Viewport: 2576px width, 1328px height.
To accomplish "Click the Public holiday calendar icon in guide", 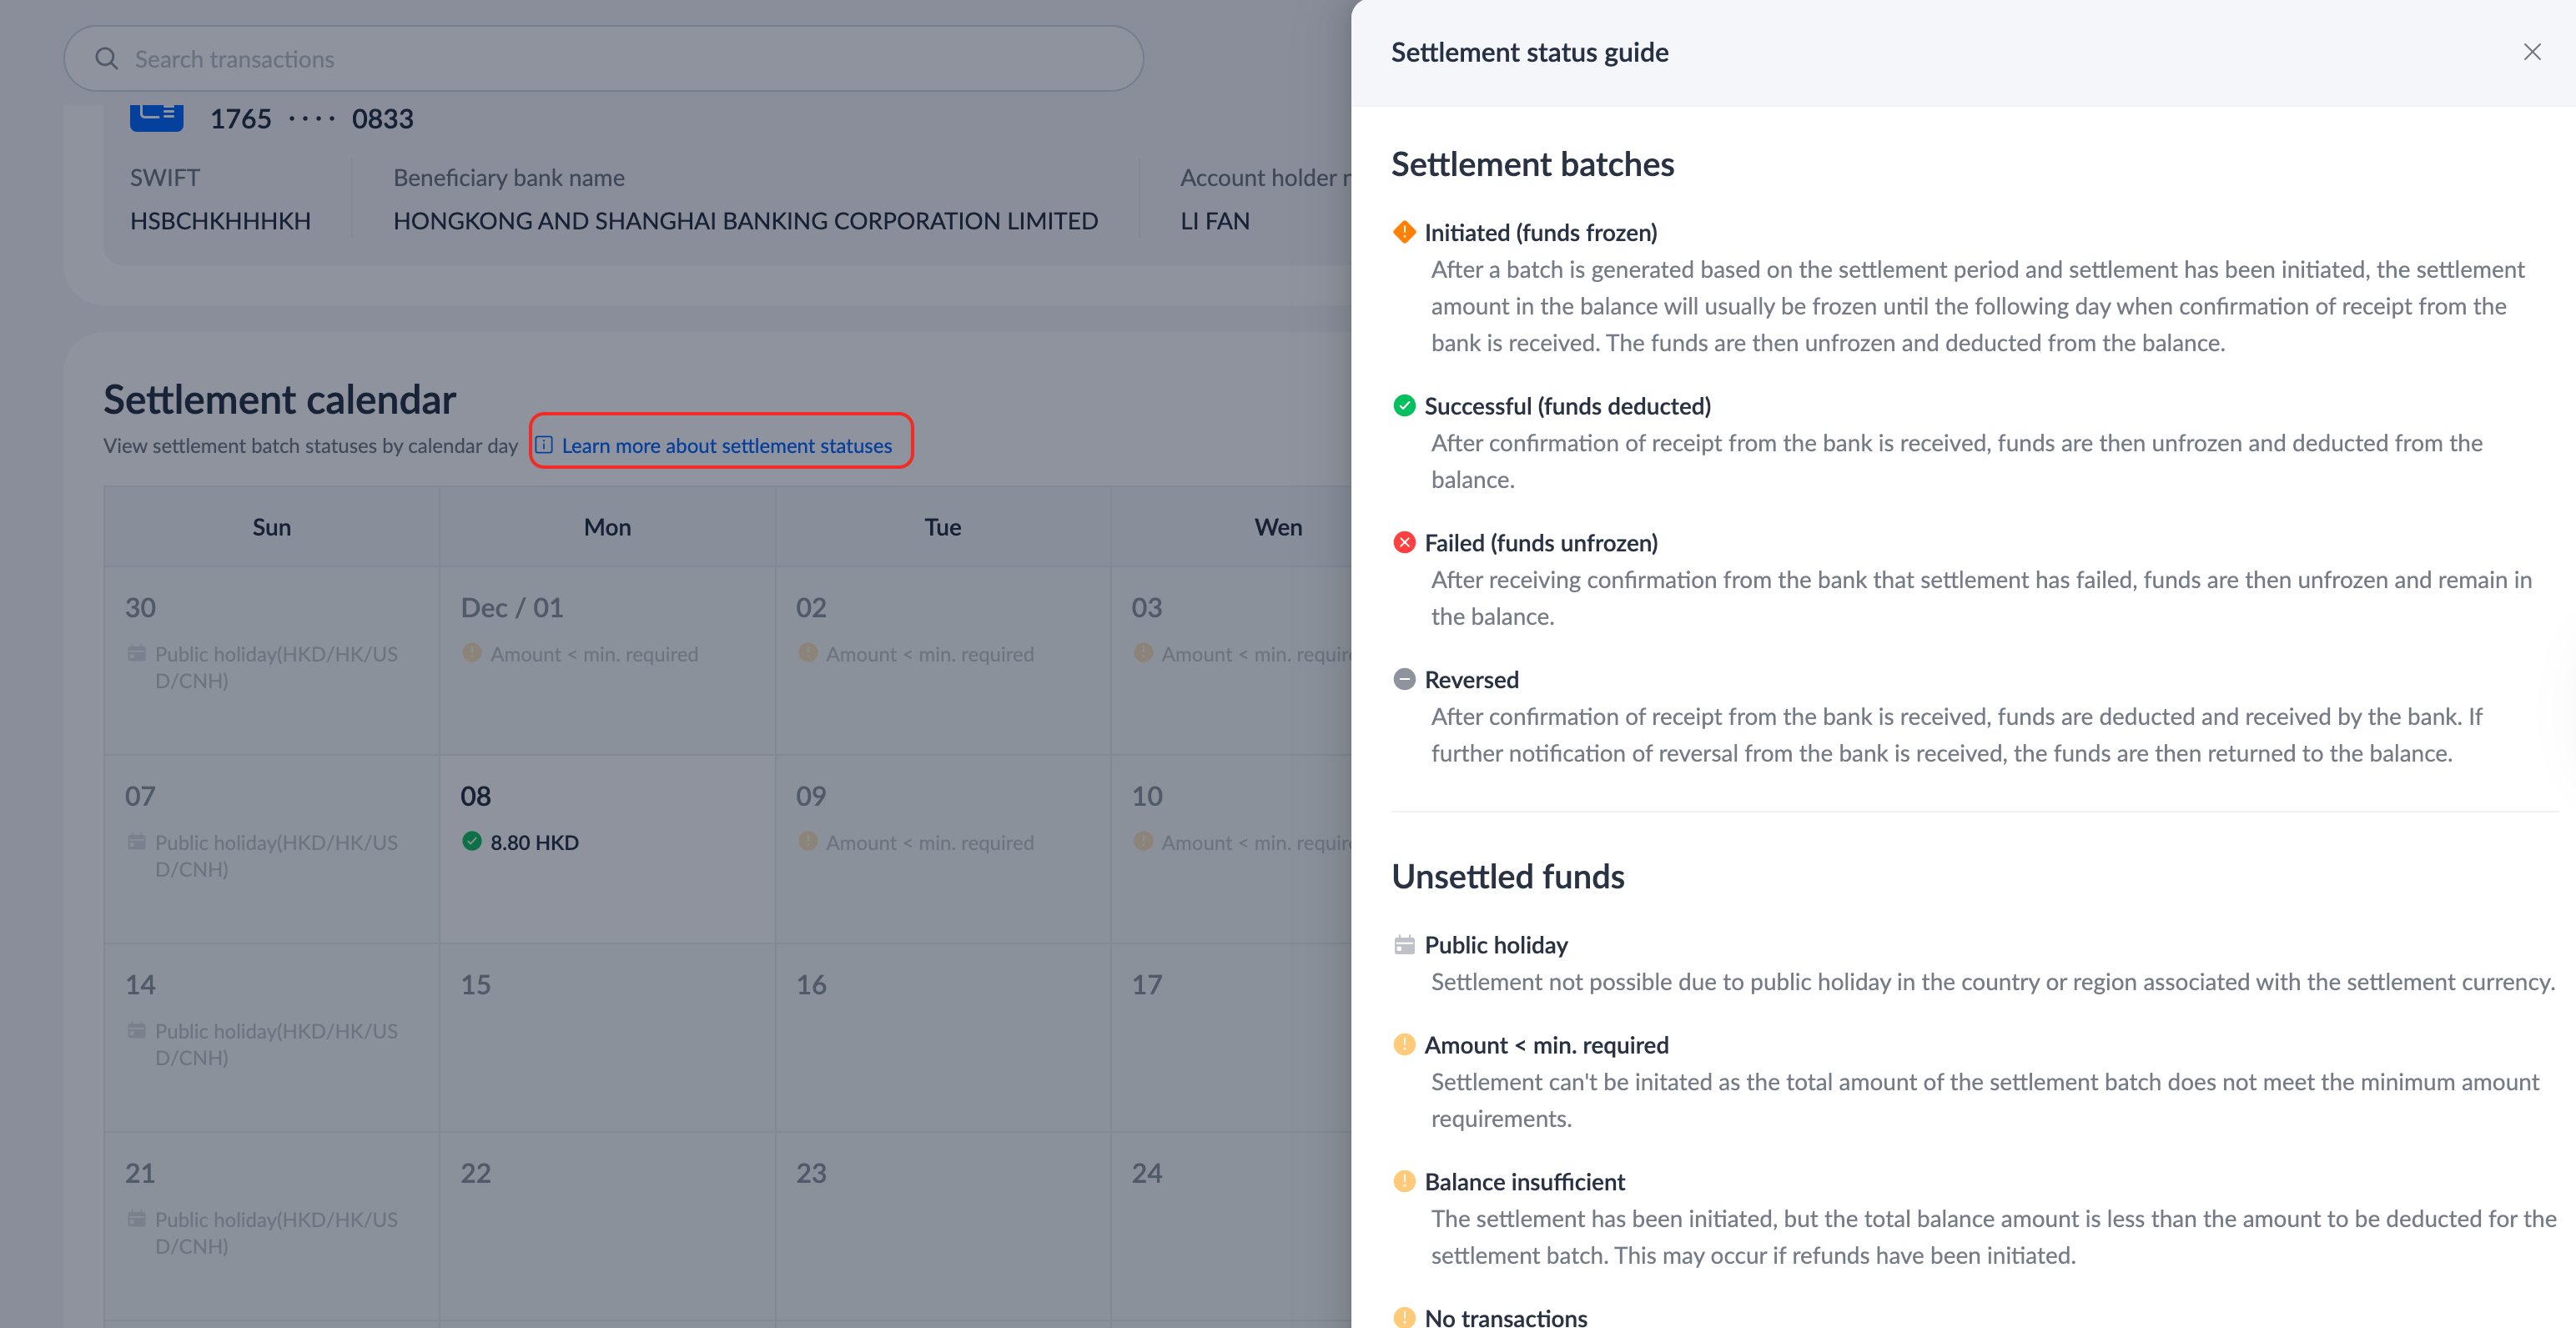I will tap(1404, 945).
